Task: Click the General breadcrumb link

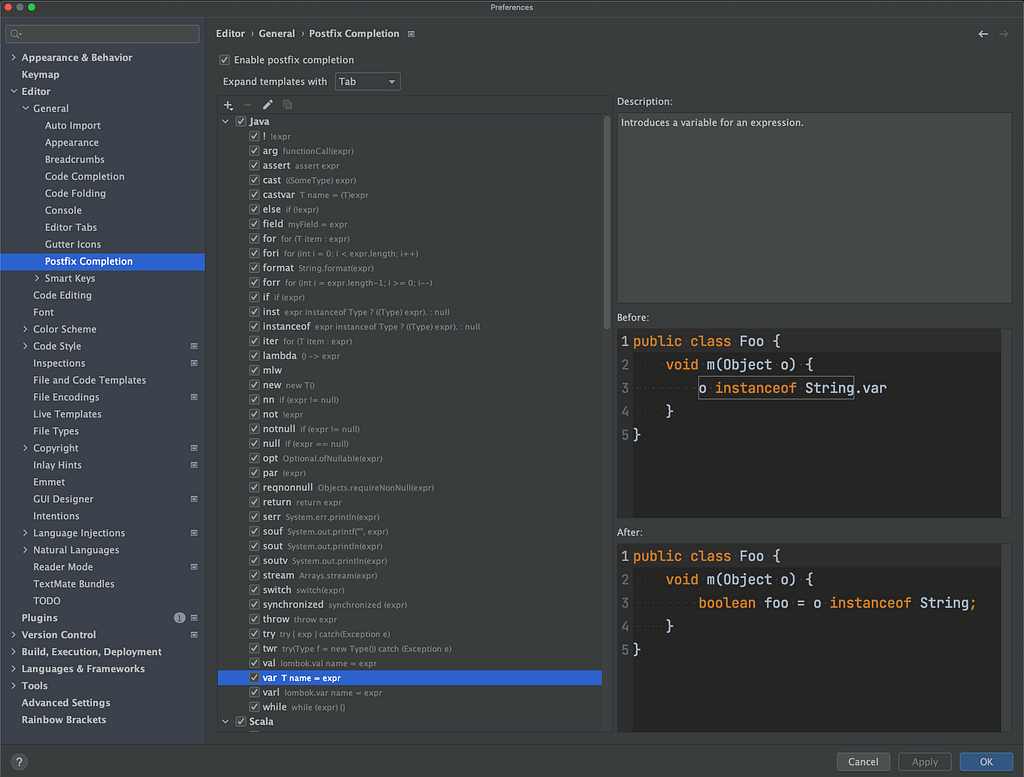Action: [x=277, y=34]
